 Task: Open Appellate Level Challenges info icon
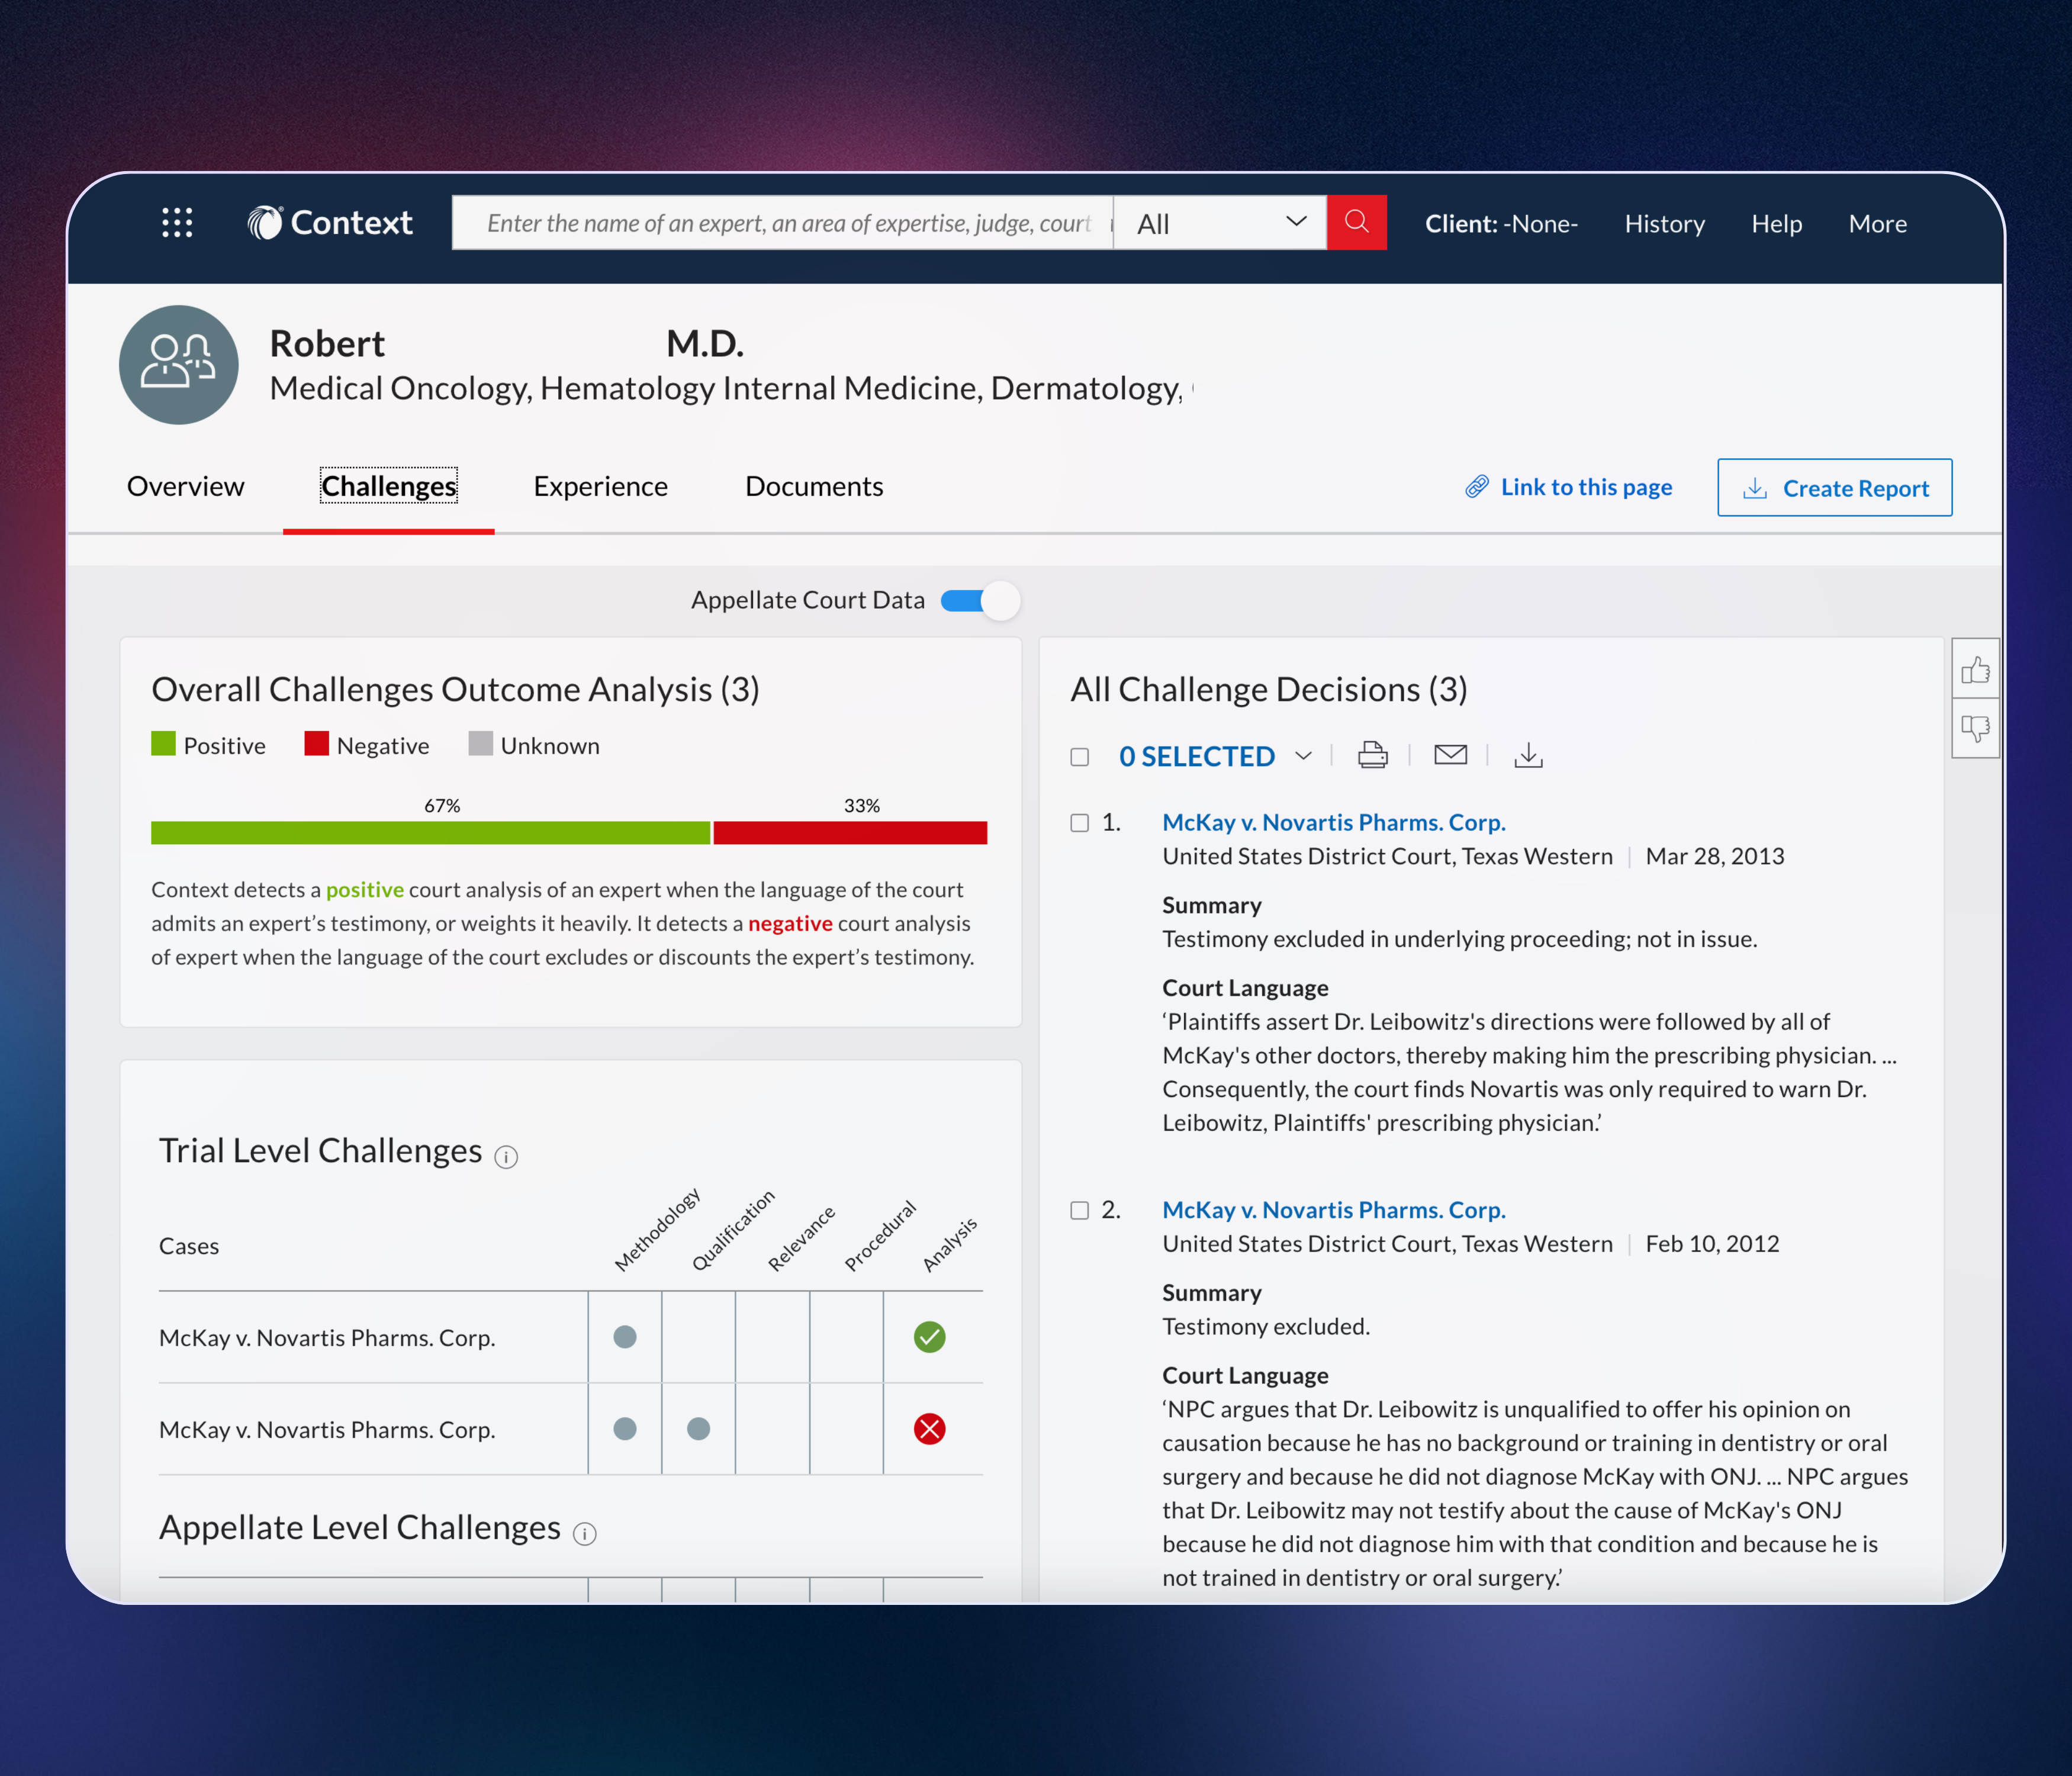tap(585, 1533)
